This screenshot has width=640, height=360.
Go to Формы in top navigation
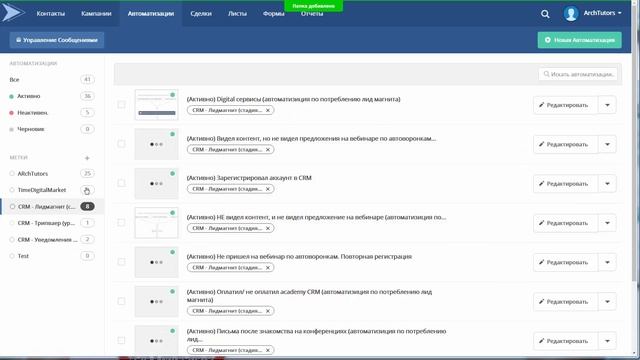coord(273,14)
